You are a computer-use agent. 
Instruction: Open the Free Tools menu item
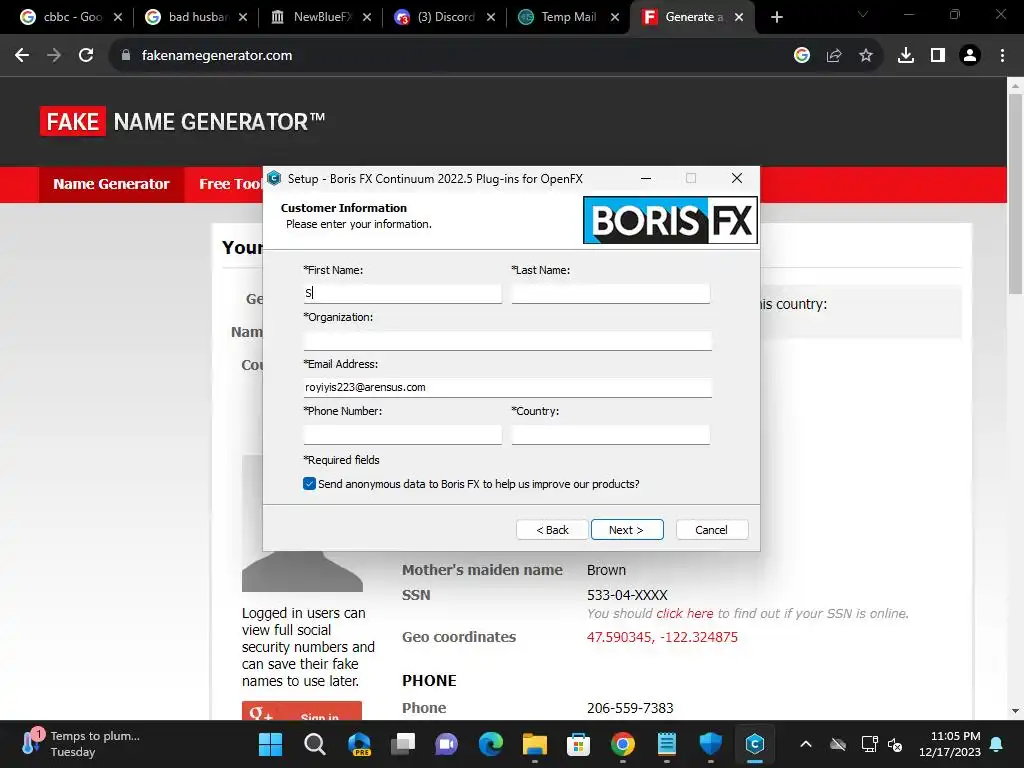point(231,184)
